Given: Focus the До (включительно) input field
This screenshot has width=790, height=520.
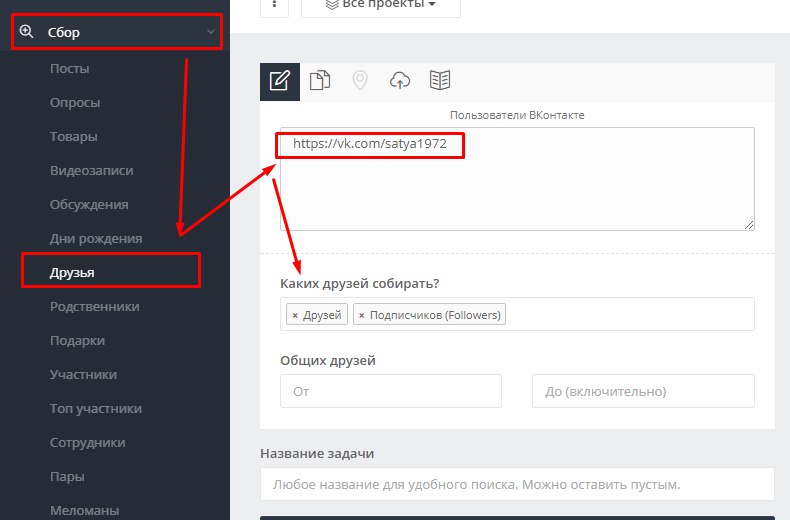Looking at the screenshot, I should click(x=643, y=391).
